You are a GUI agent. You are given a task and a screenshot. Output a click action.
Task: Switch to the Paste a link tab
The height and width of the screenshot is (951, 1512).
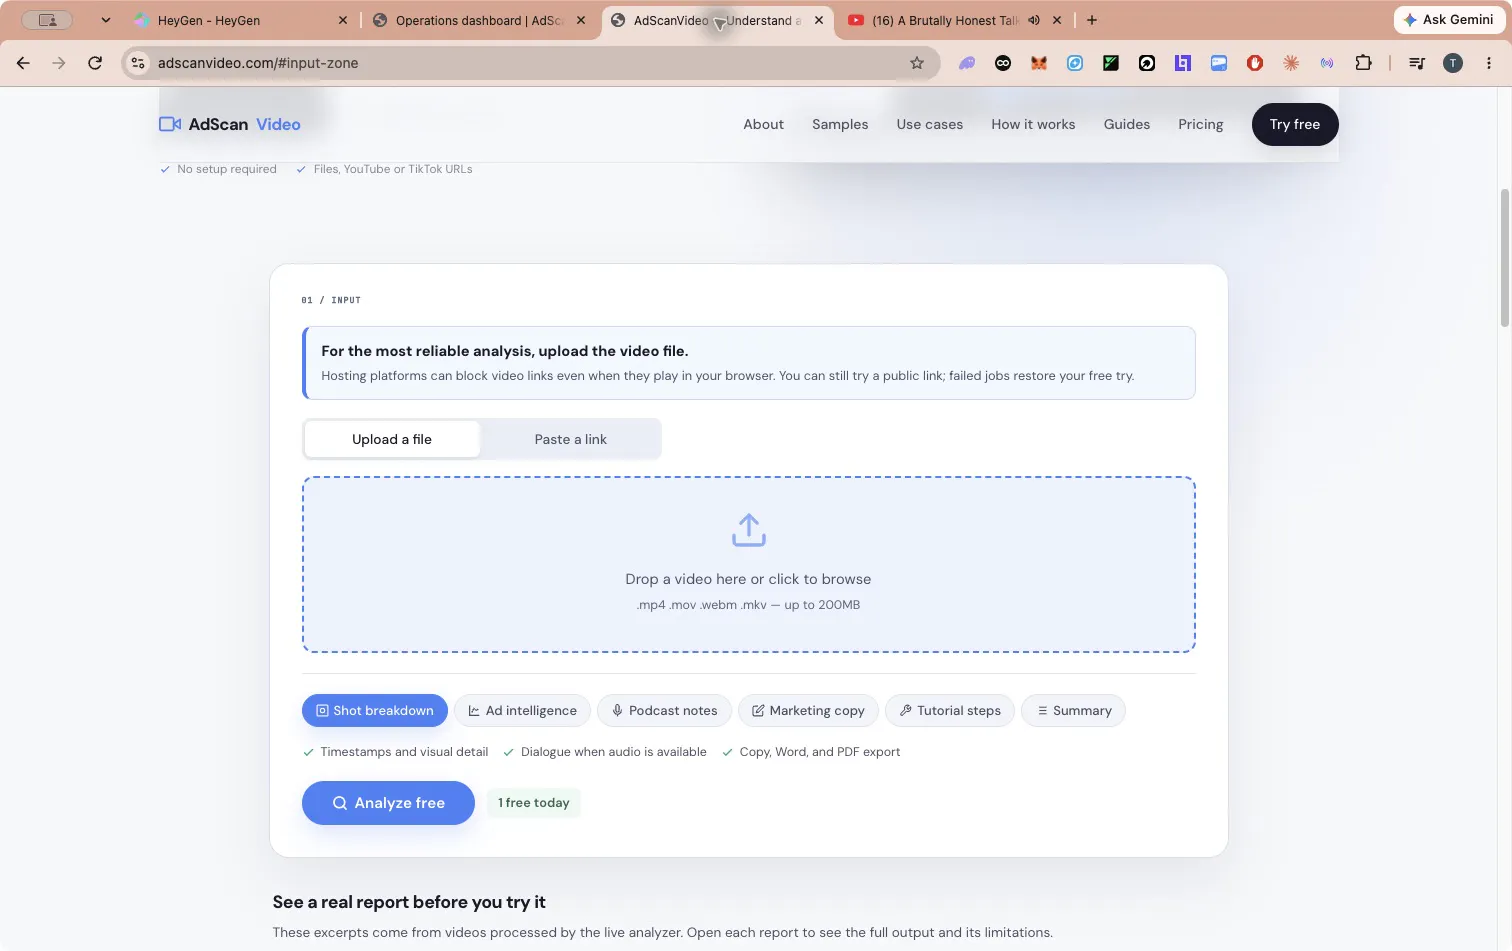pos(570,439)
